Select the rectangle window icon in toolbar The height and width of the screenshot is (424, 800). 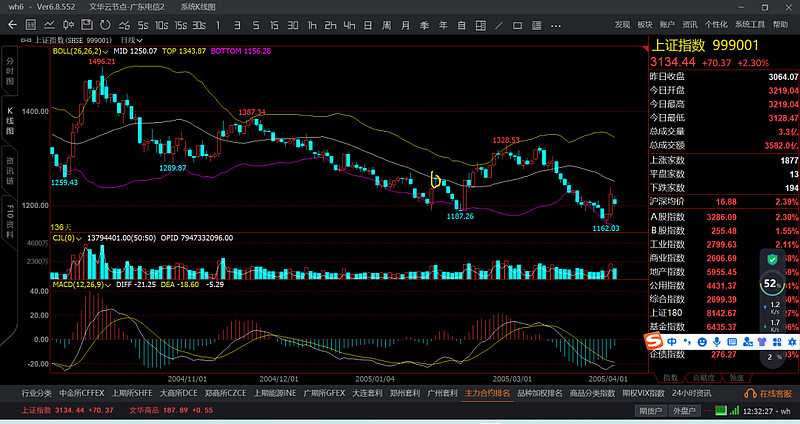point(517,25)
